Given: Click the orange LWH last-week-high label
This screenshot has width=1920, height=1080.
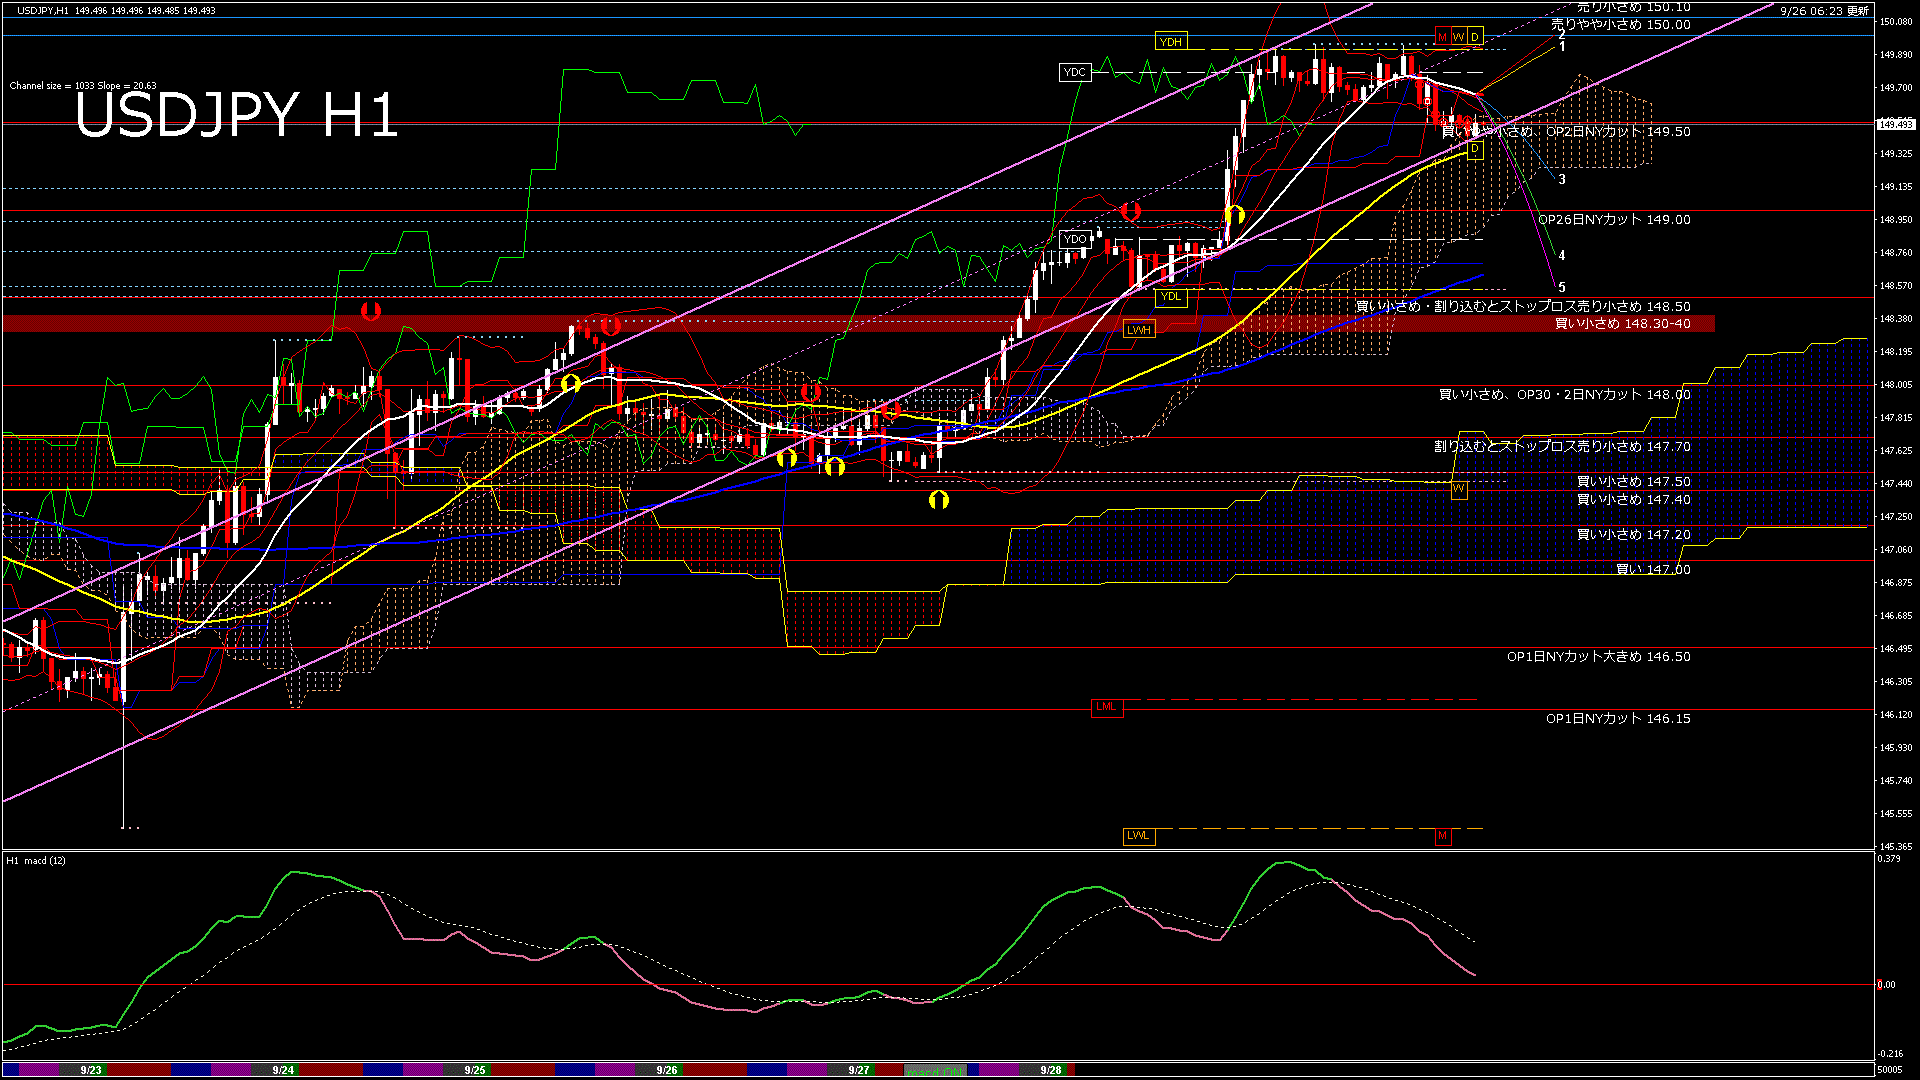Looking at the screenshot, I should 1139,329.
